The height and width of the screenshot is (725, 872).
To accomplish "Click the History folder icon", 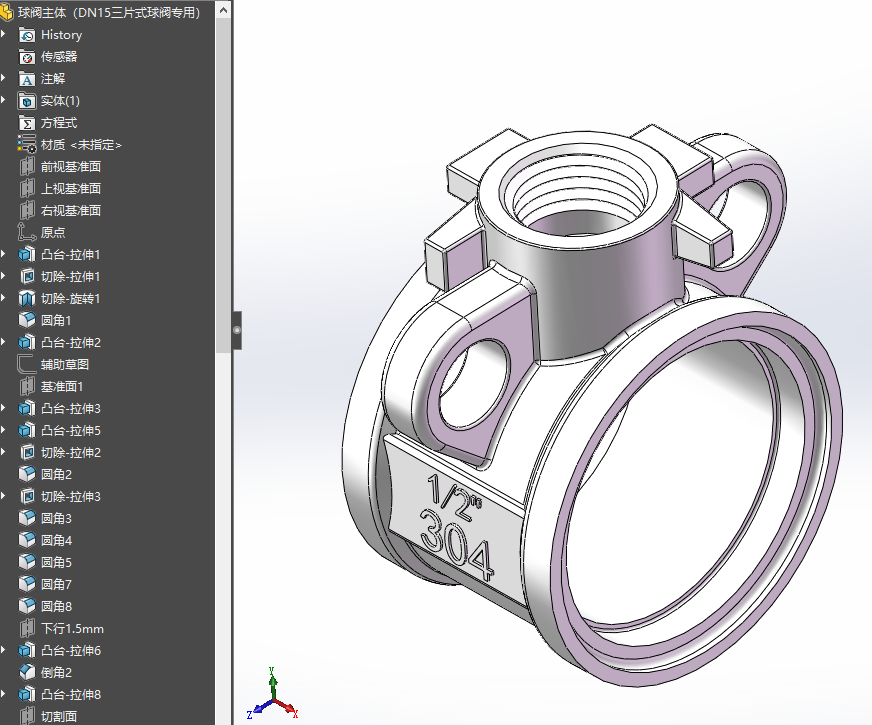I will pos(27,35).
